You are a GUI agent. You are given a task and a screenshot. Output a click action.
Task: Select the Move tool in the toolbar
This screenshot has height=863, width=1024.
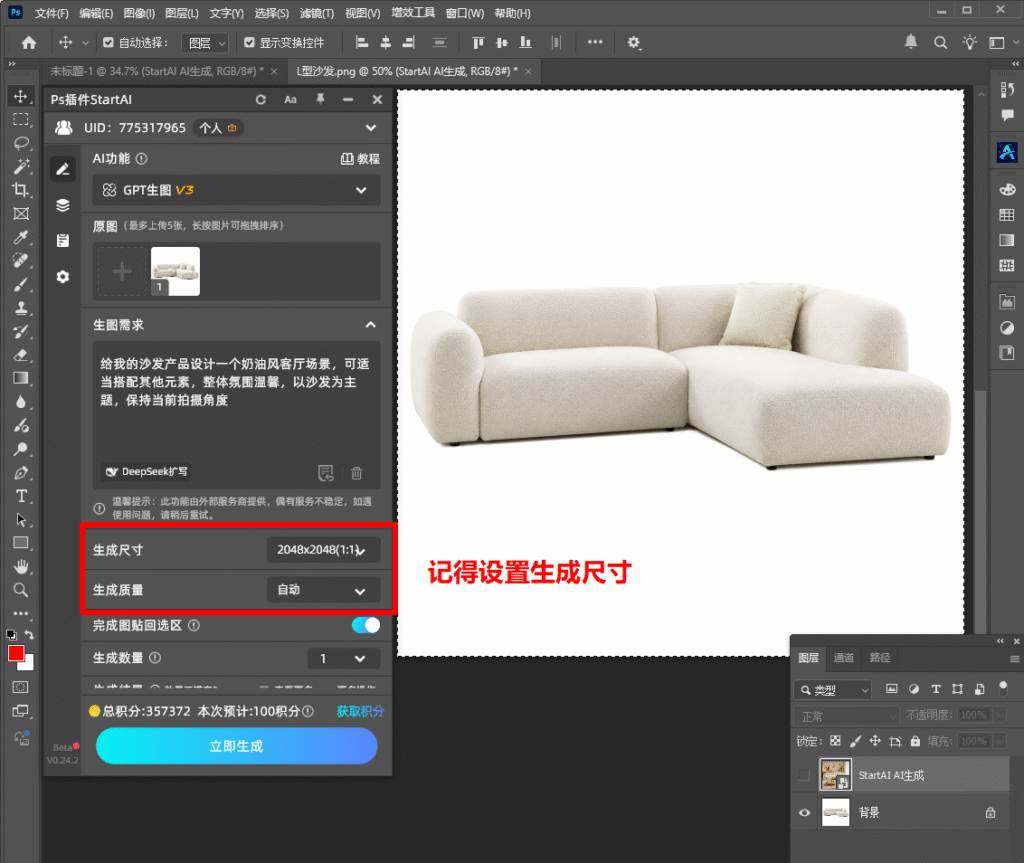tap(21, 96)
